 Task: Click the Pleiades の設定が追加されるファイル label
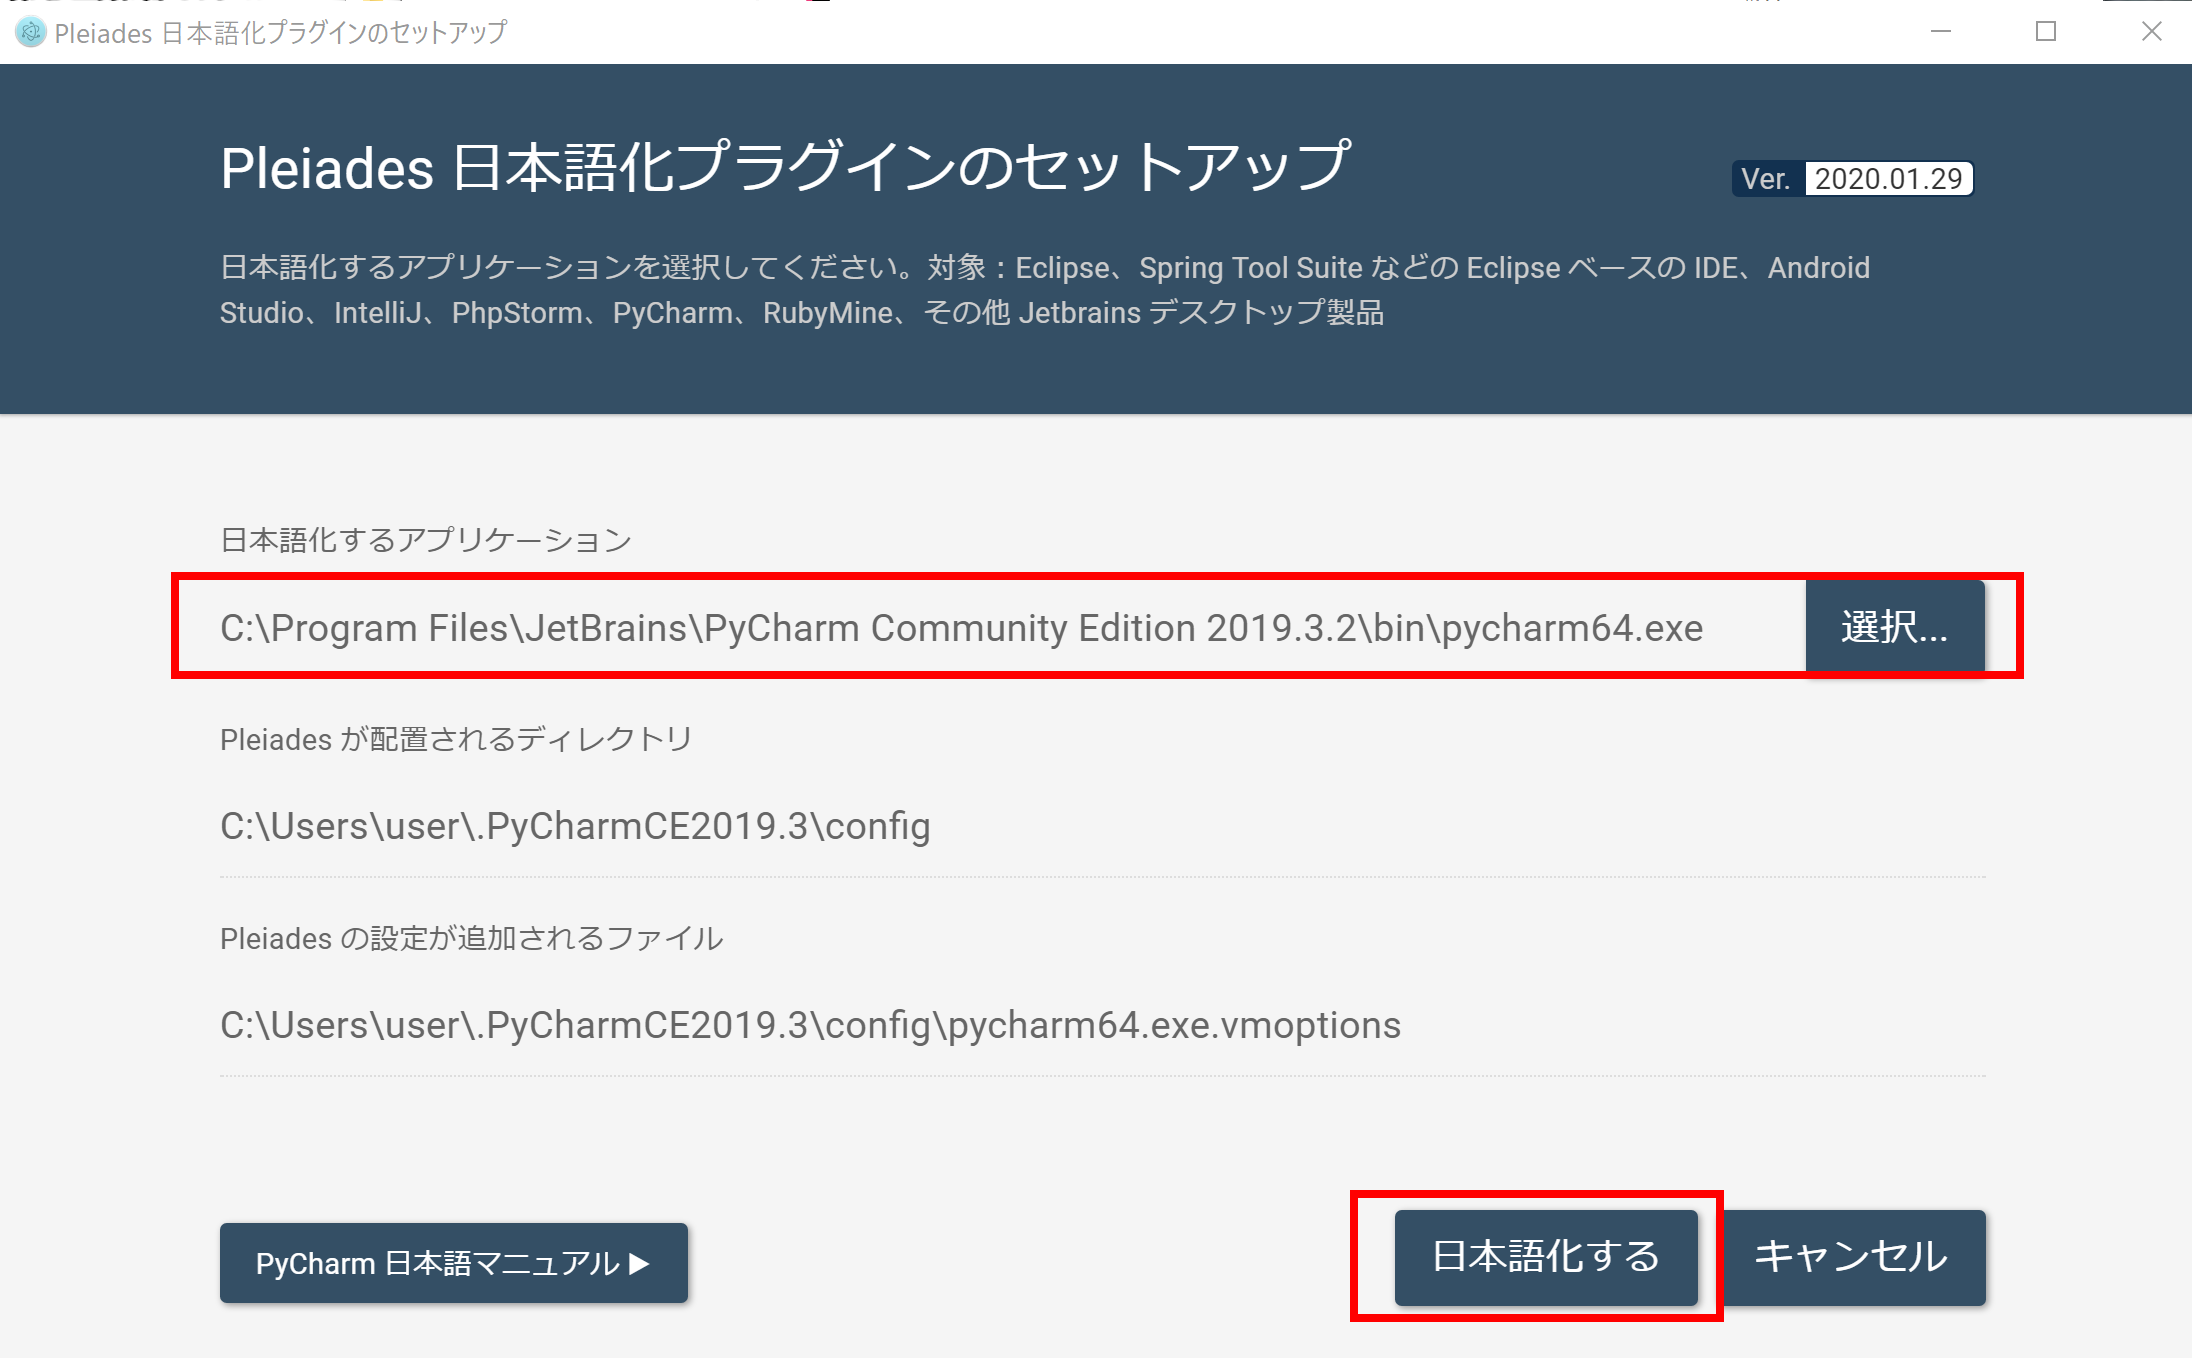[472, 938]
